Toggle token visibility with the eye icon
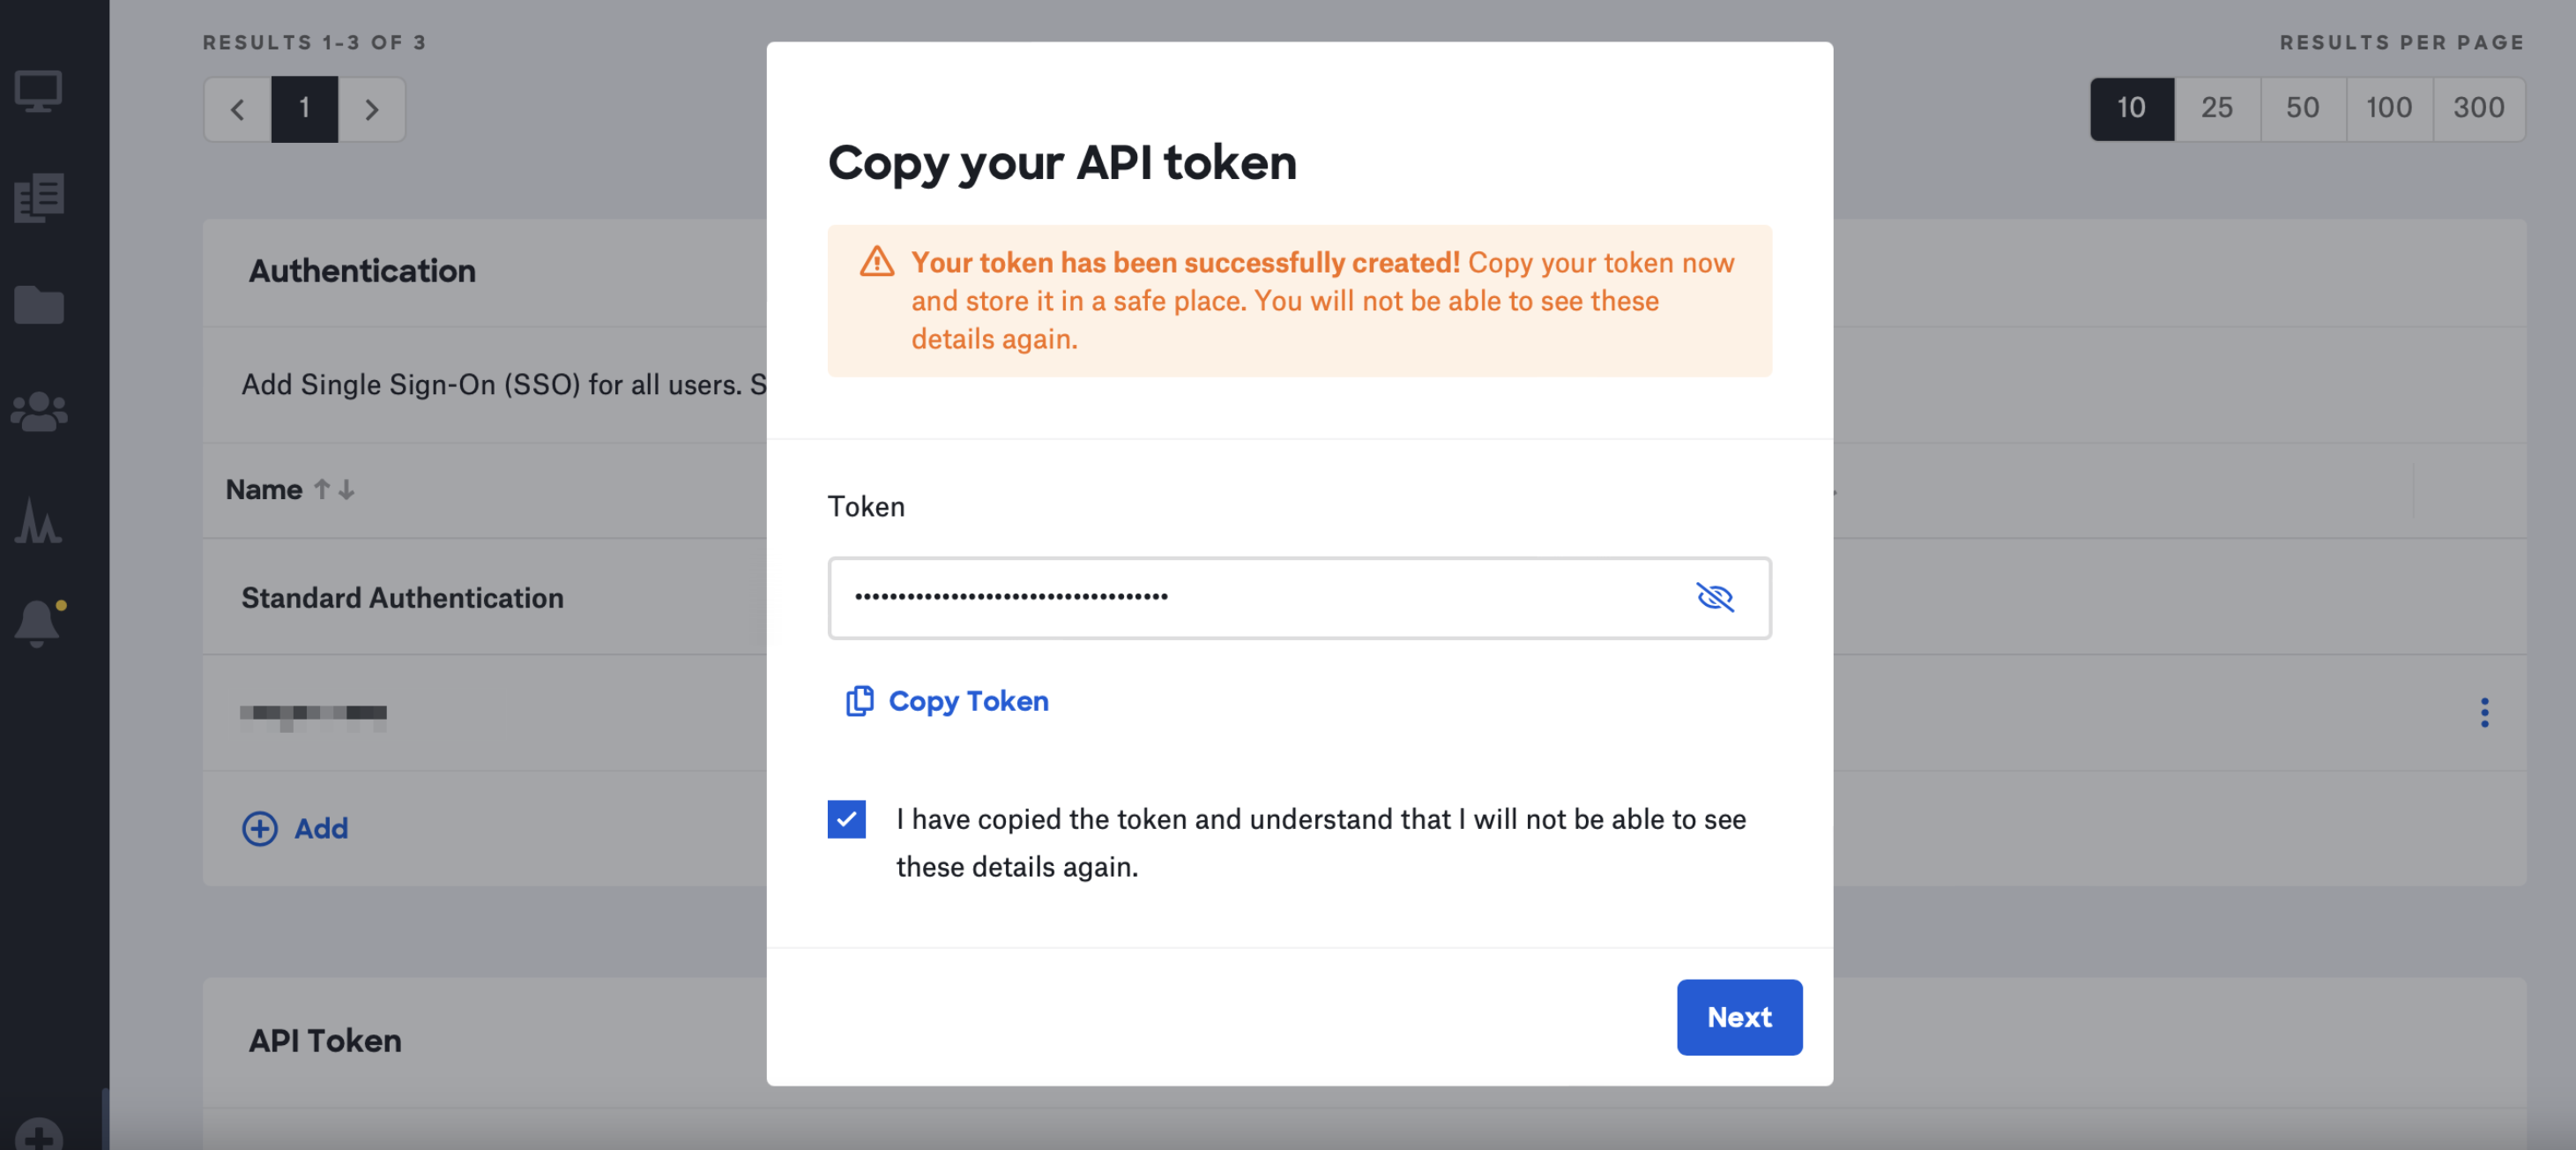 click(1715, 597)
